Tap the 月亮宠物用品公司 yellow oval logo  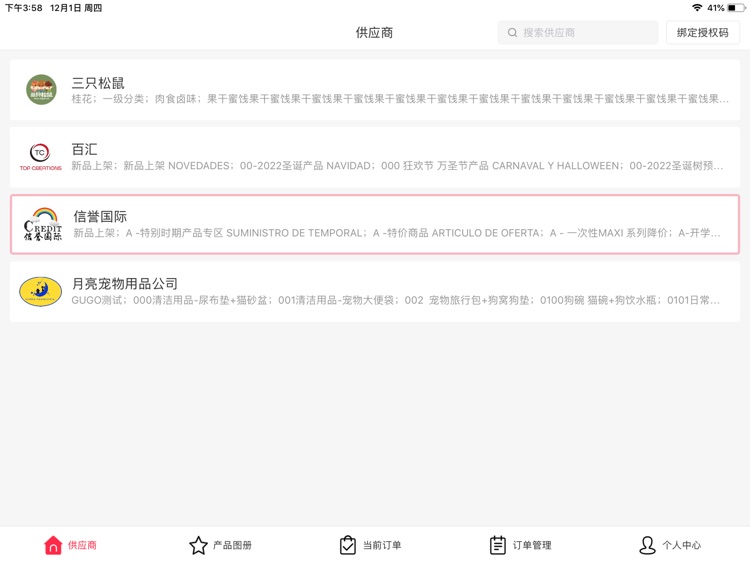pos(41,291)
